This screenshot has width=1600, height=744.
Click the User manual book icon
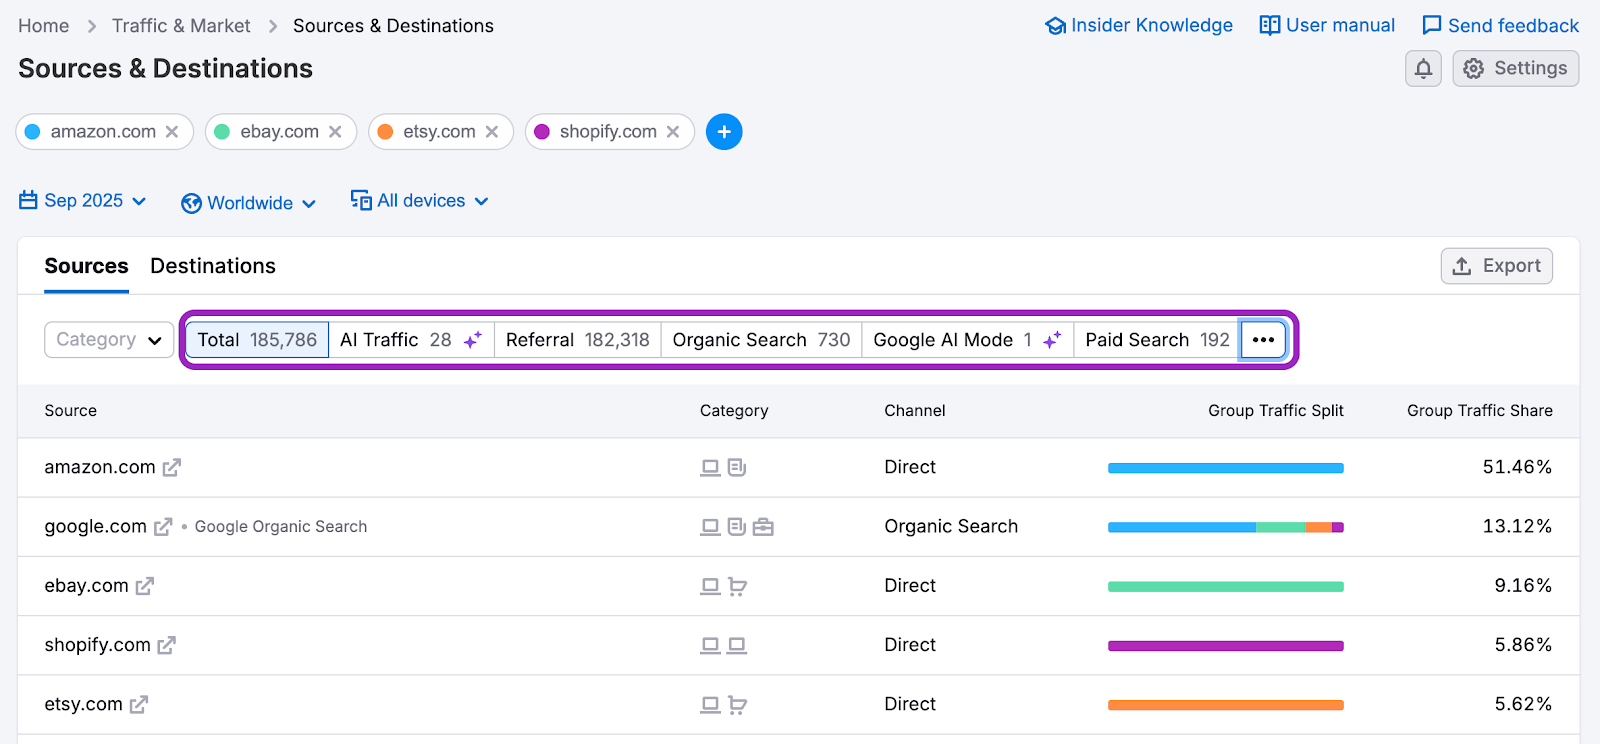pyautogui.click(x=1269, y=26)
